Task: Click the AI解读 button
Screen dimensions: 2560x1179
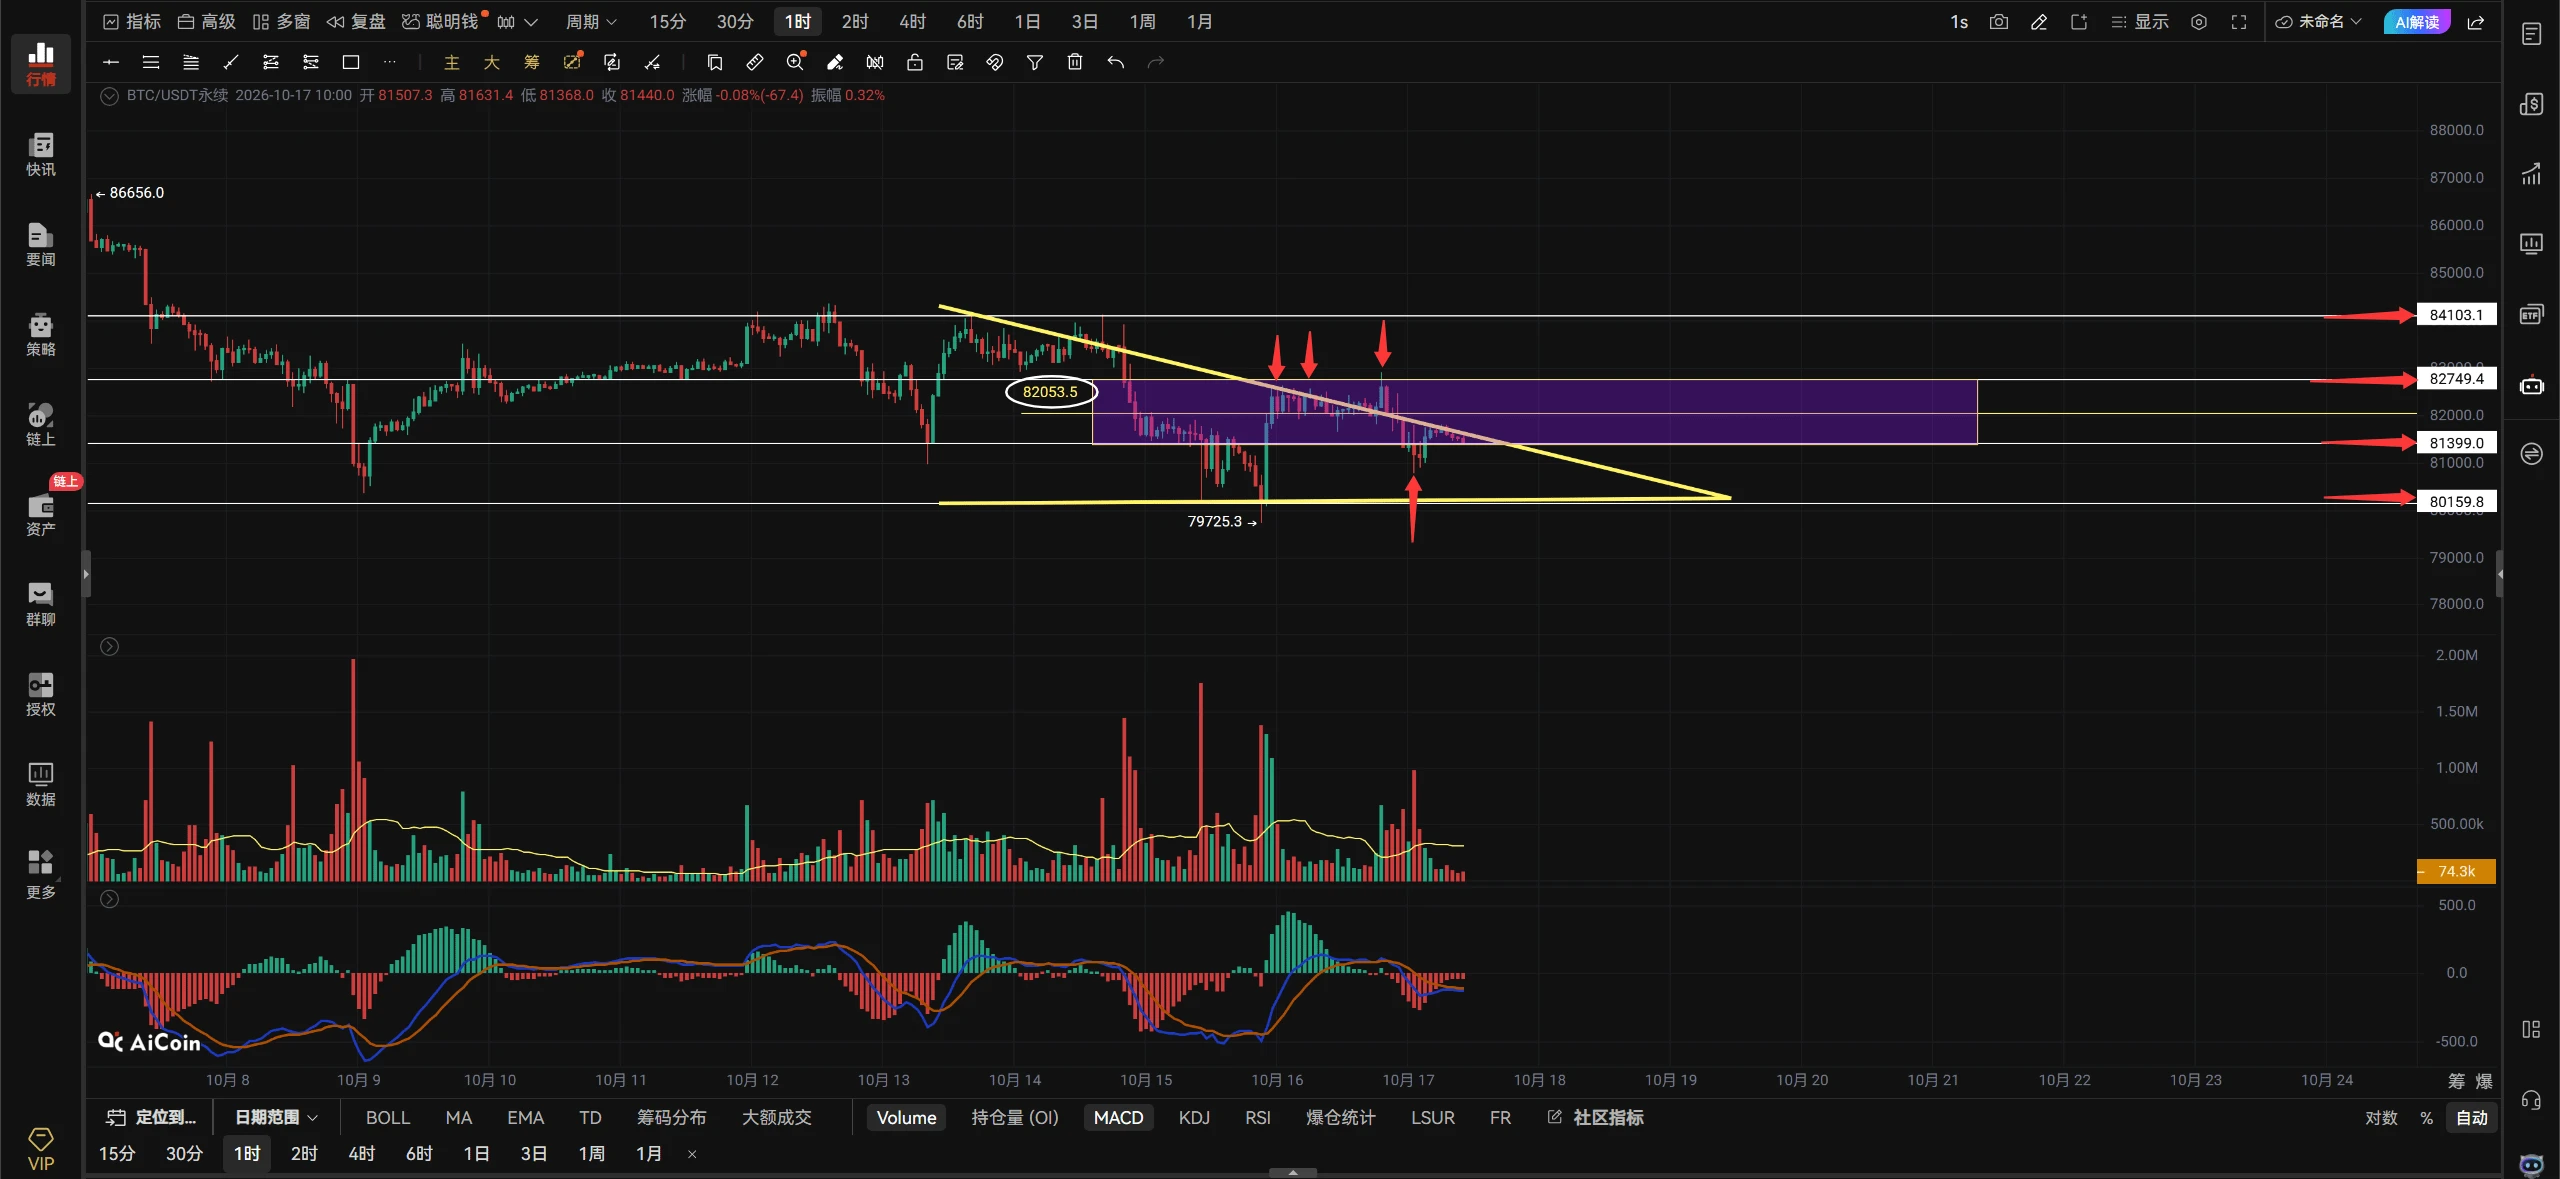Action: pyautogui.click(x=2416, y=22)
